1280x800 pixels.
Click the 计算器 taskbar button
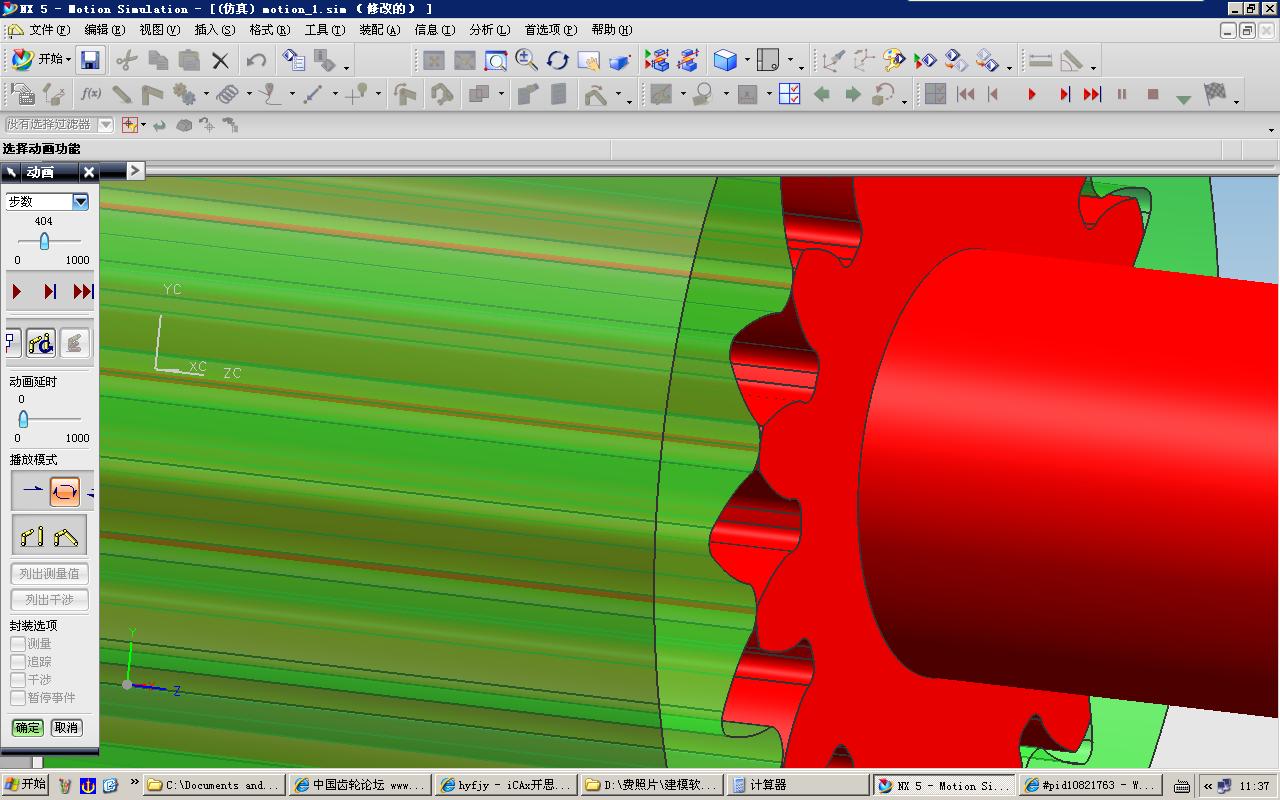click(x=797, y=786)
